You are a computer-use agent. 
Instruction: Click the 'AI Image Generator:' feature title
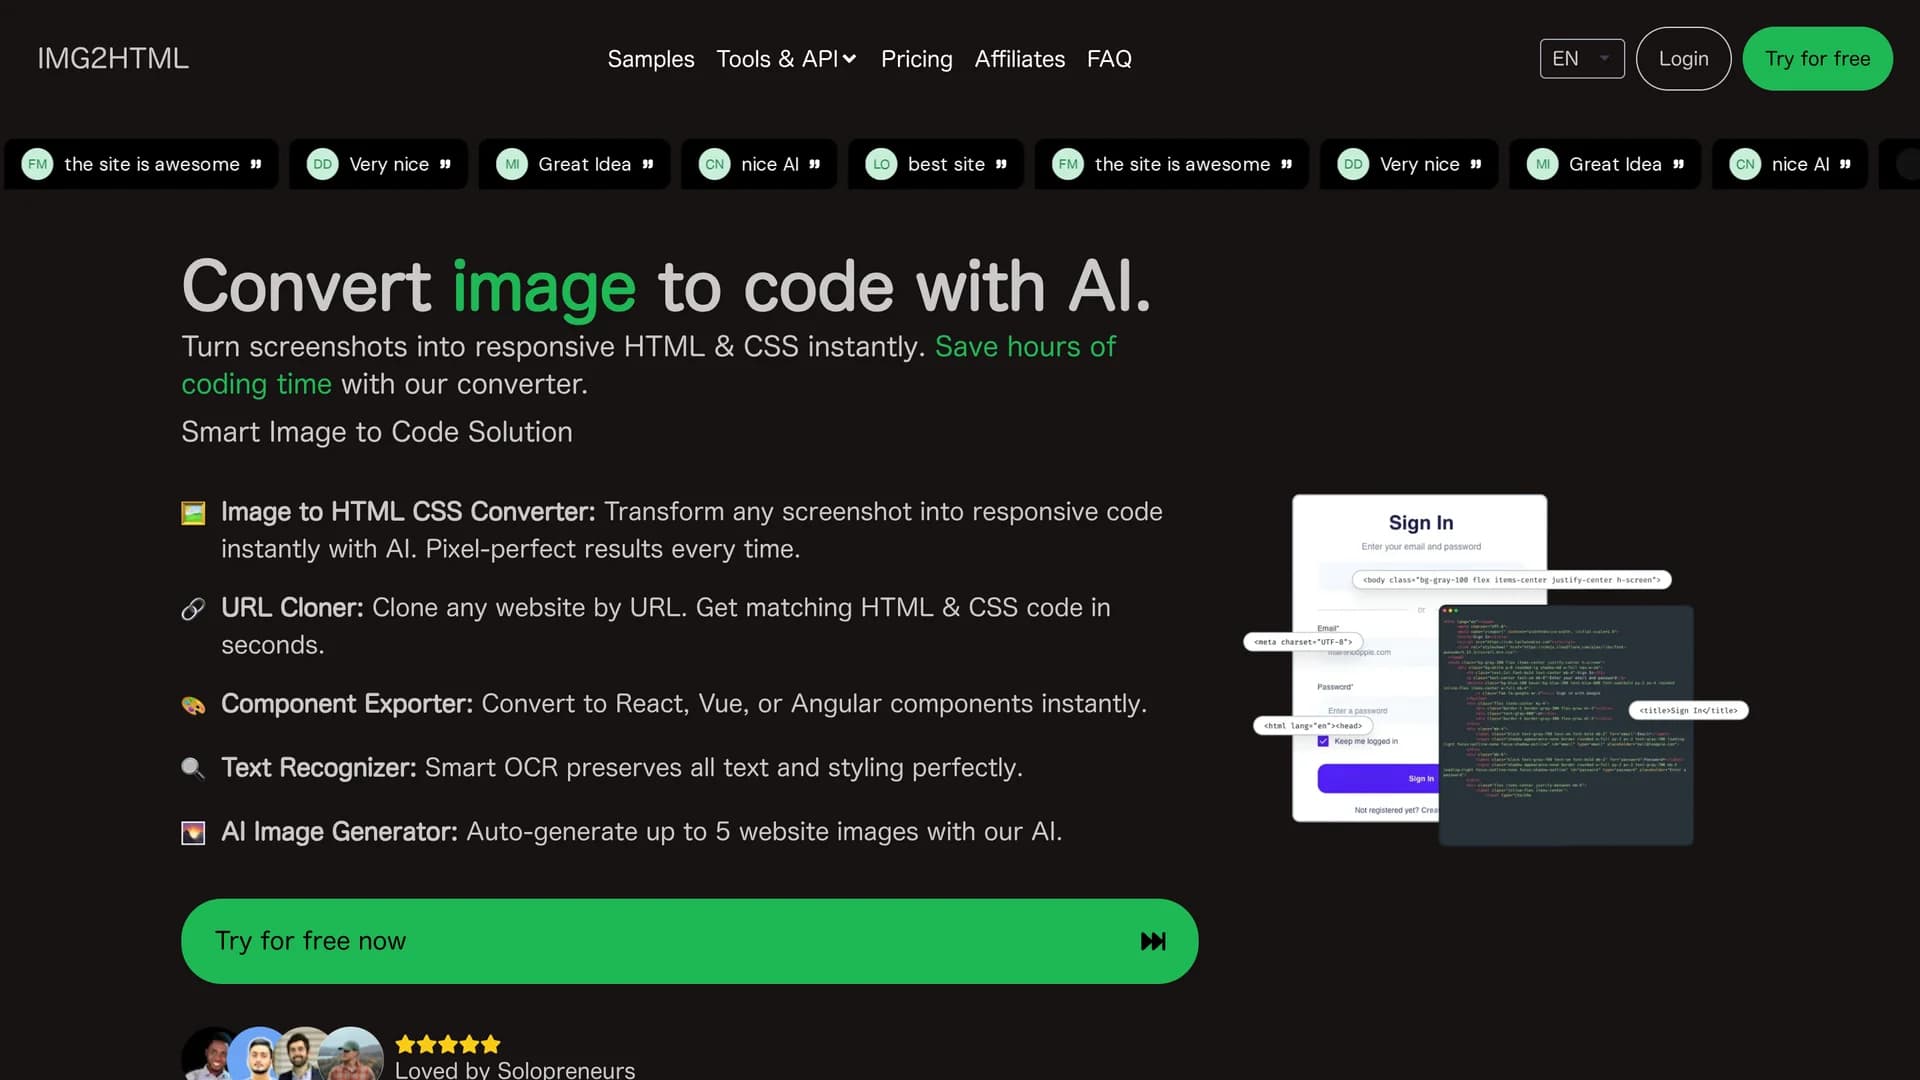(x=339, y=832)
